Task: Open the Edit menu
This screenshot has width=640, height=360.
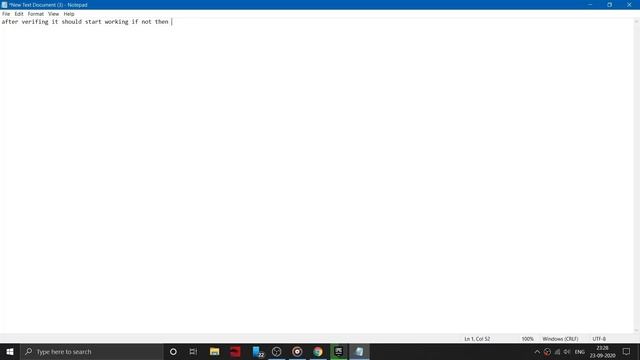Action: [19, 14]
